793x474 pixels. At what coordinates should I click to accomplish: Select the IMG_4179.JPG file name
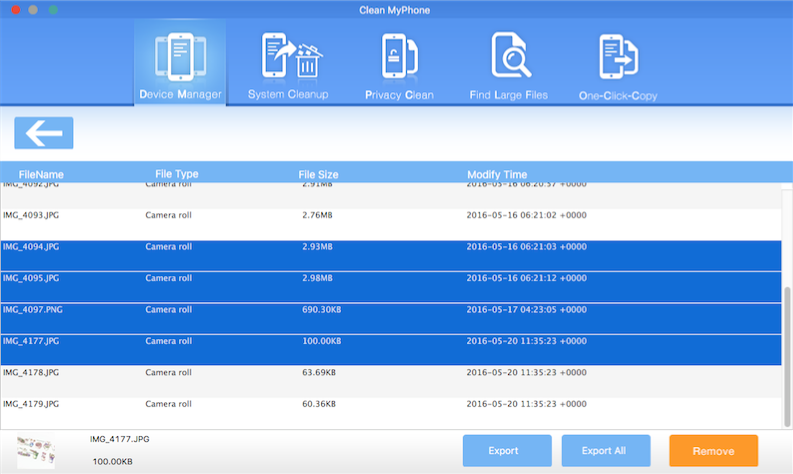coord(31,404)
